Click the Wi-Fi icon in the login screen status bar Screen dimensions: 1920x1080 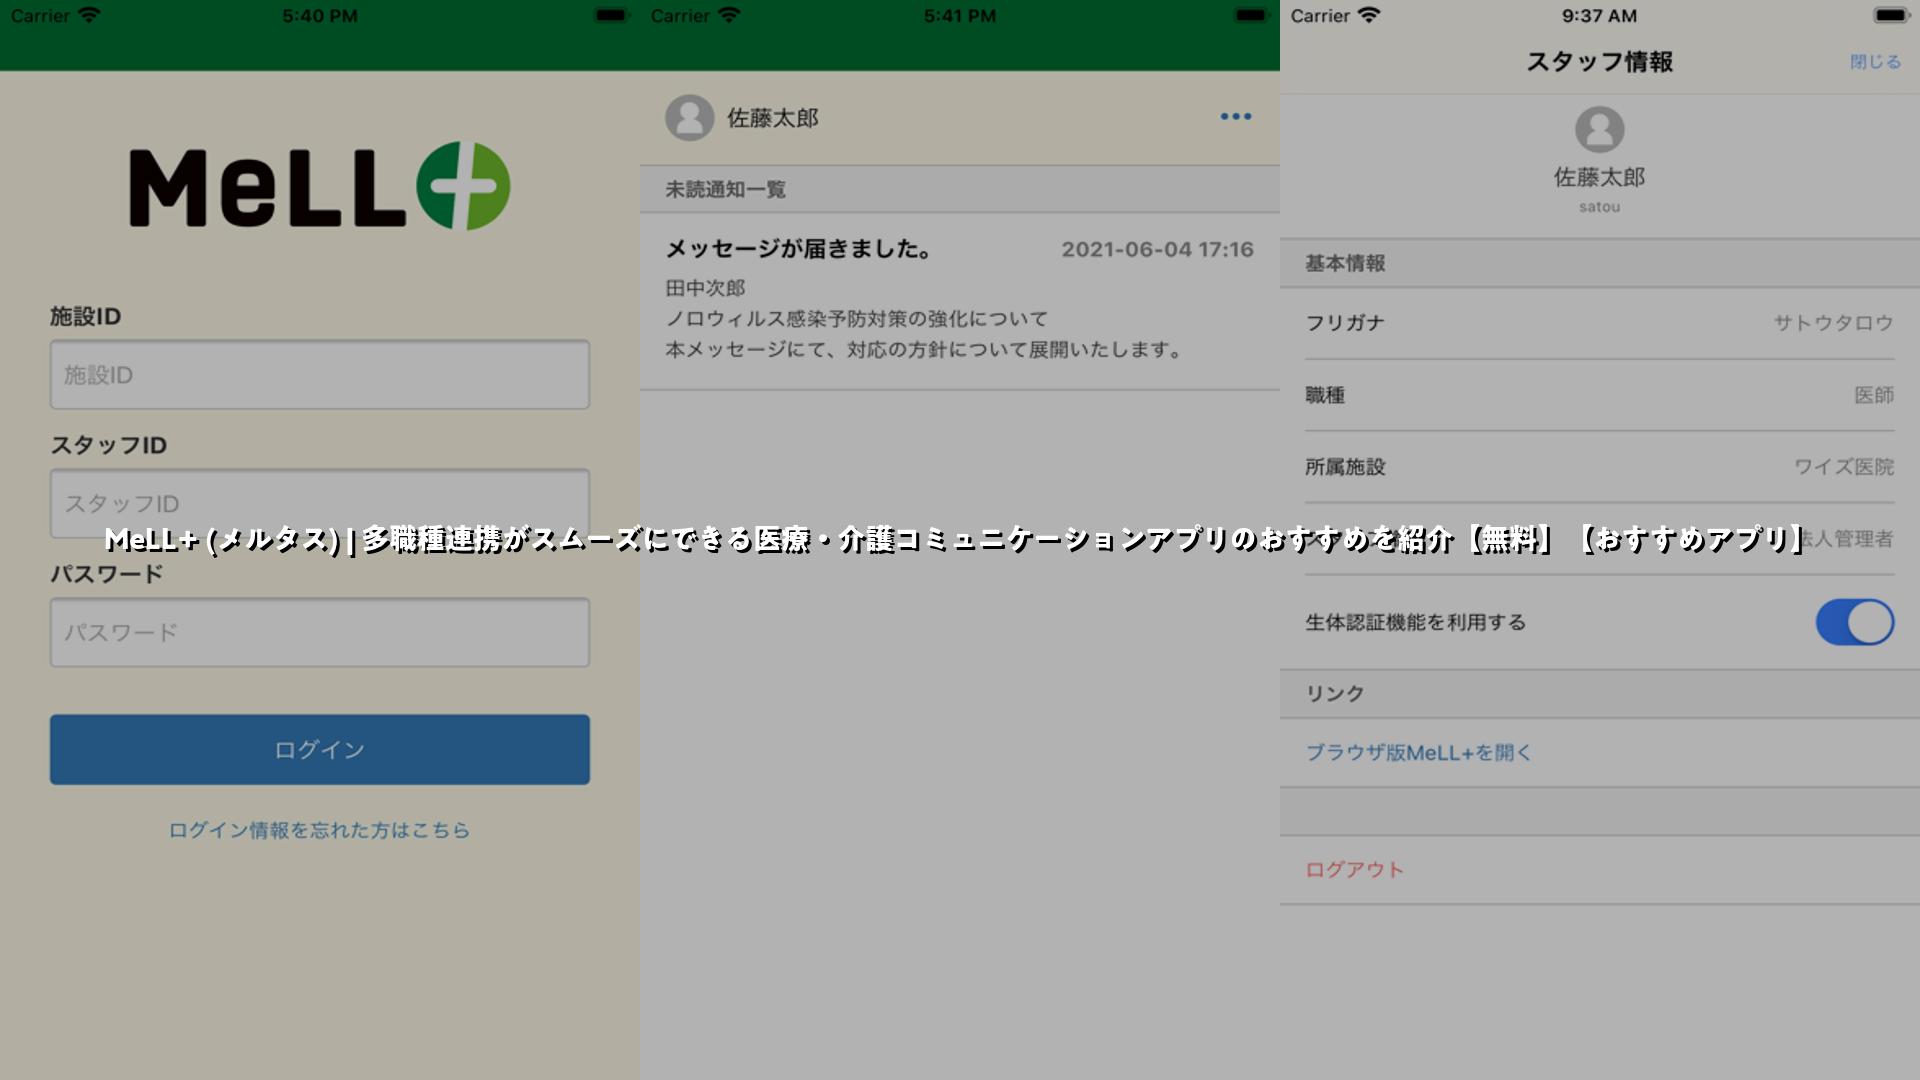coord(89,15)
